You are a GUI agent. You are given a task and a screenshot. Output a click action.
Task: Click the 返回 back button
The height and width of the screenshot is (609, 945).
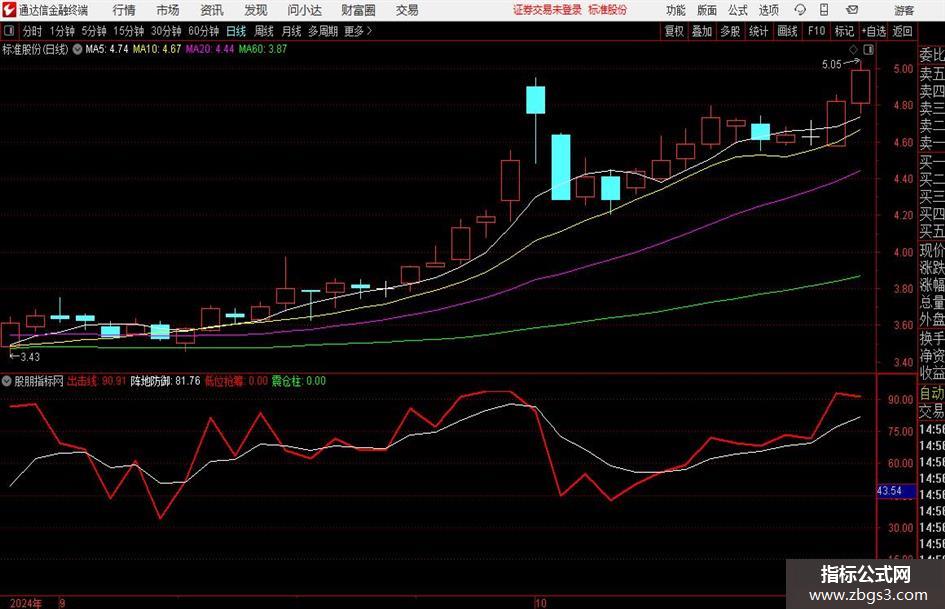click(902, 31)
